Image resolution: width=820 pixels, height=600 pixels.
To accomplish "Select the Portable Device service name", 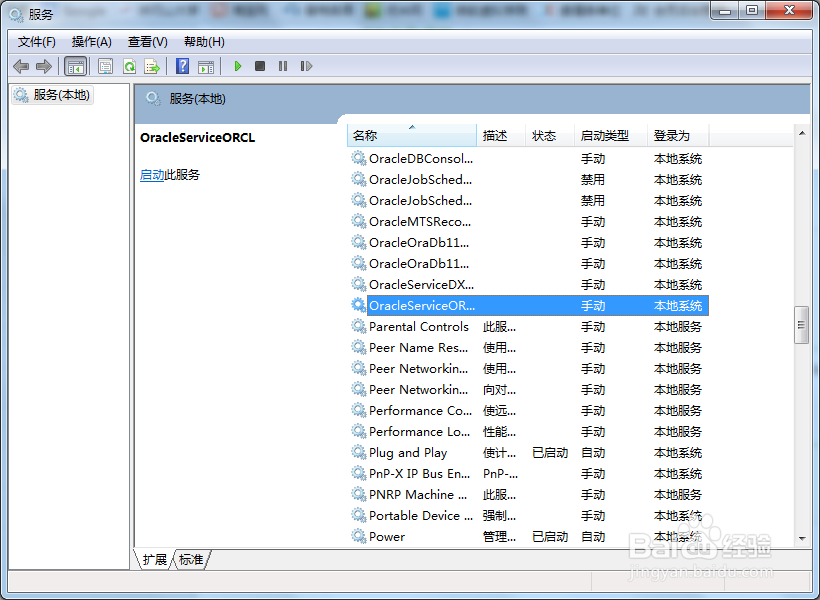I will point(421,515).
